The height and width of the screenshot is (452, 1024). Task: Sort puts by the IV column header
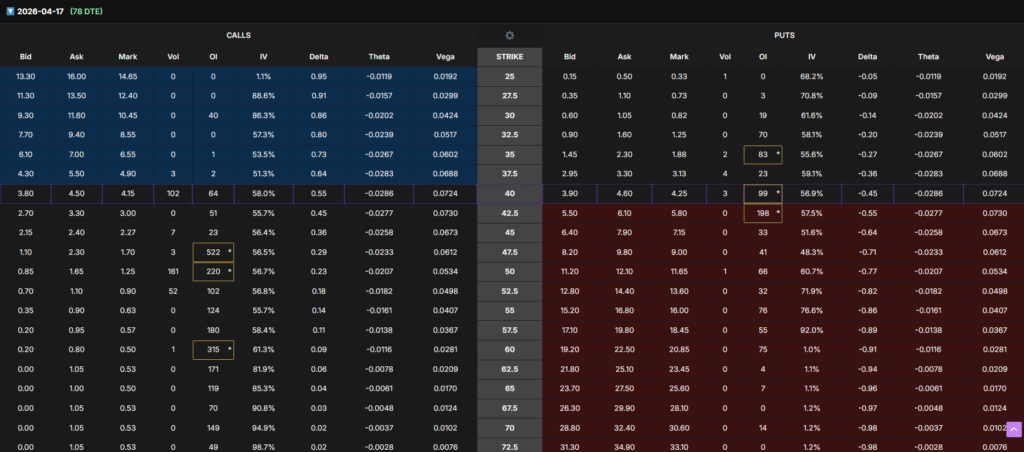pyautogui.click(x=811, y=57)
